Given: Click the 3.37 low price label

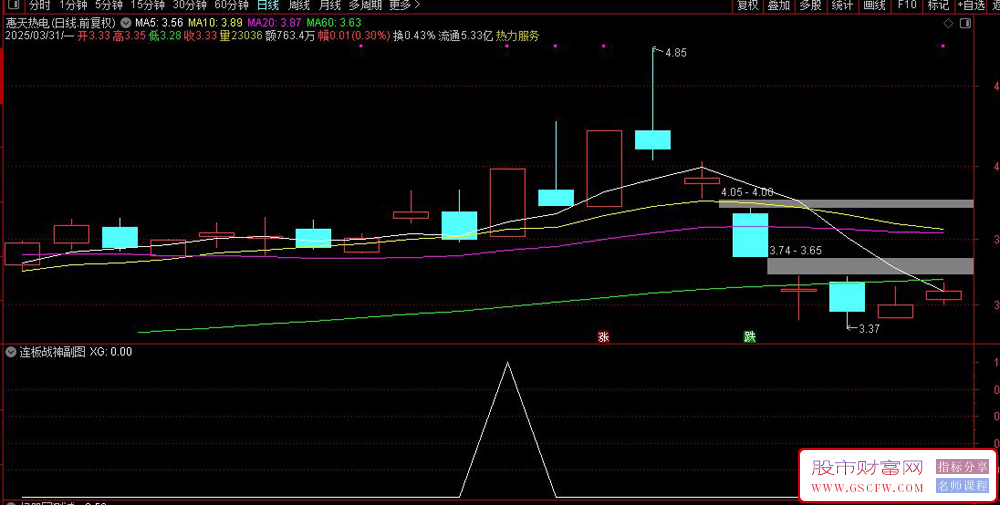Looking at the screenshot, I should click(869, 329).
